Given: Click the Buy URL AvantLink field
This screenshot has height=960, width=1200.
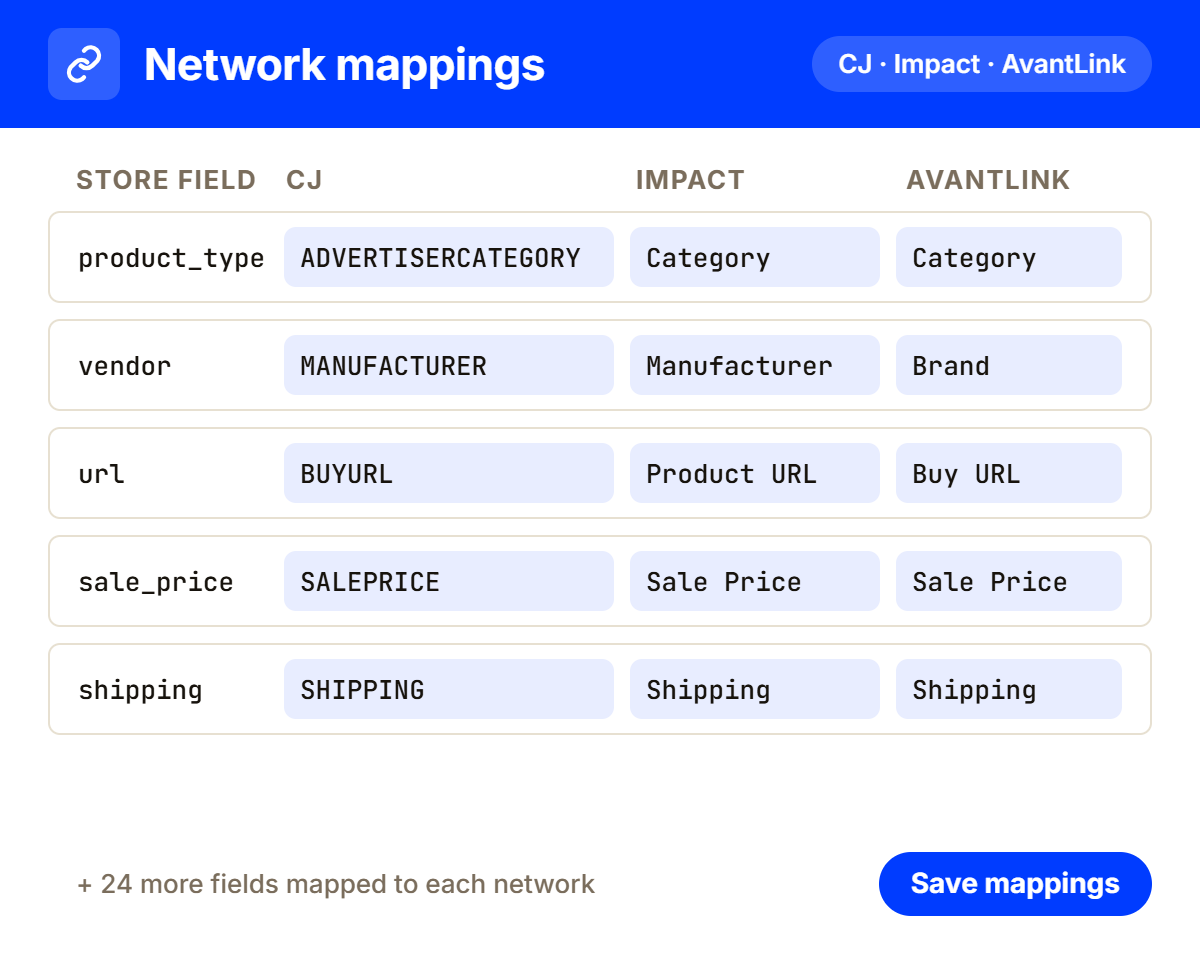Looking at the screenshot, I should [x=1009, y=473].
